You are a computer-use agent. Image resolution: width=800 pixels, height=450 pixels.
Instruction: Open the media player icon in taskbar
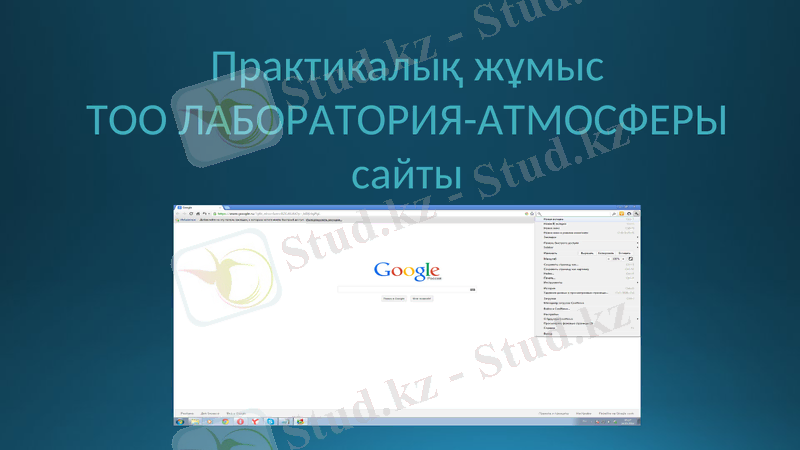tap(209, 422)
